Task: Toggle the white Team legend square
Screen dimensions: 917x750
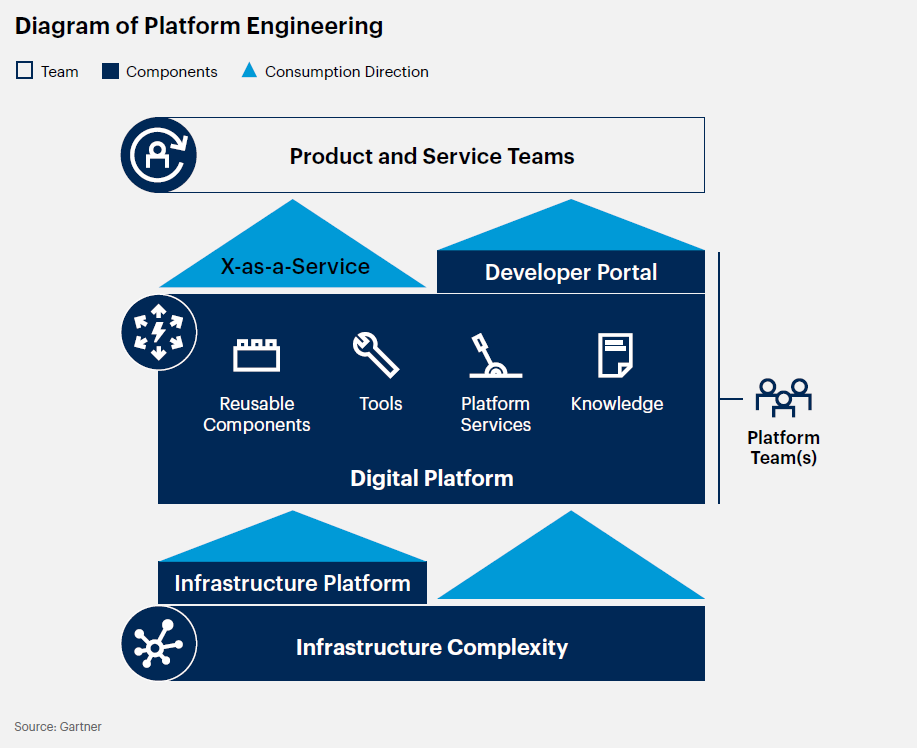Action: pos(24,70)
